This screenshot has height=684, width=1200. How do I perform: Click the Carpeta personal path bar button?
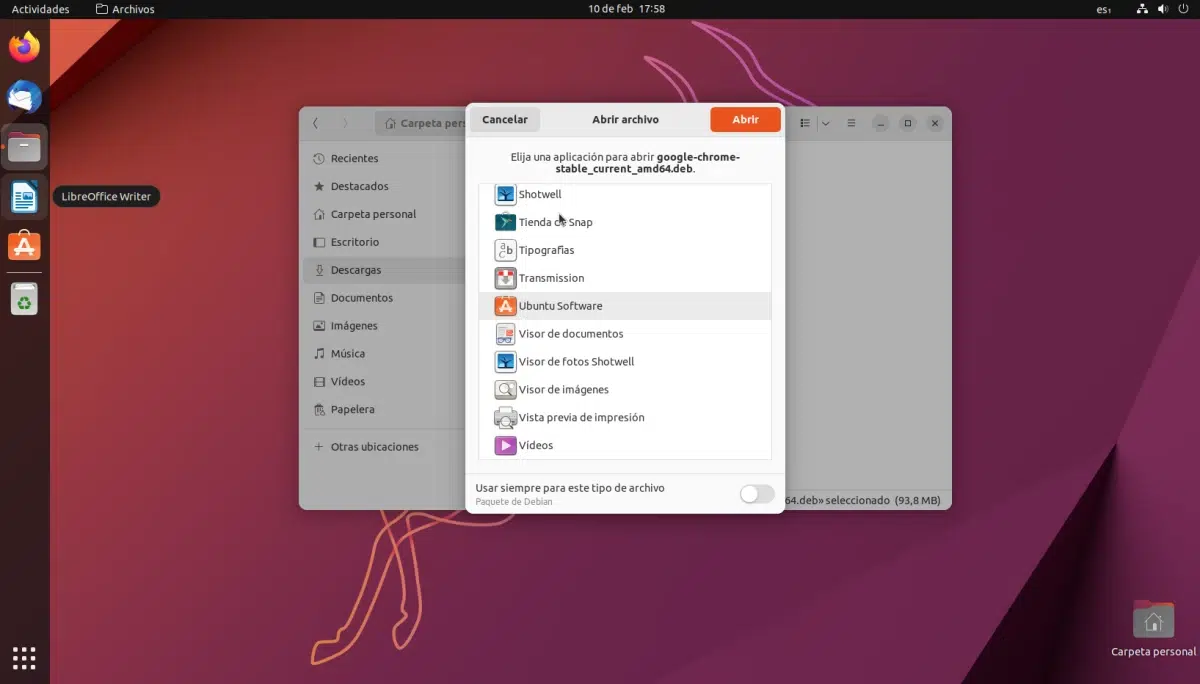[x=422, y=123]
